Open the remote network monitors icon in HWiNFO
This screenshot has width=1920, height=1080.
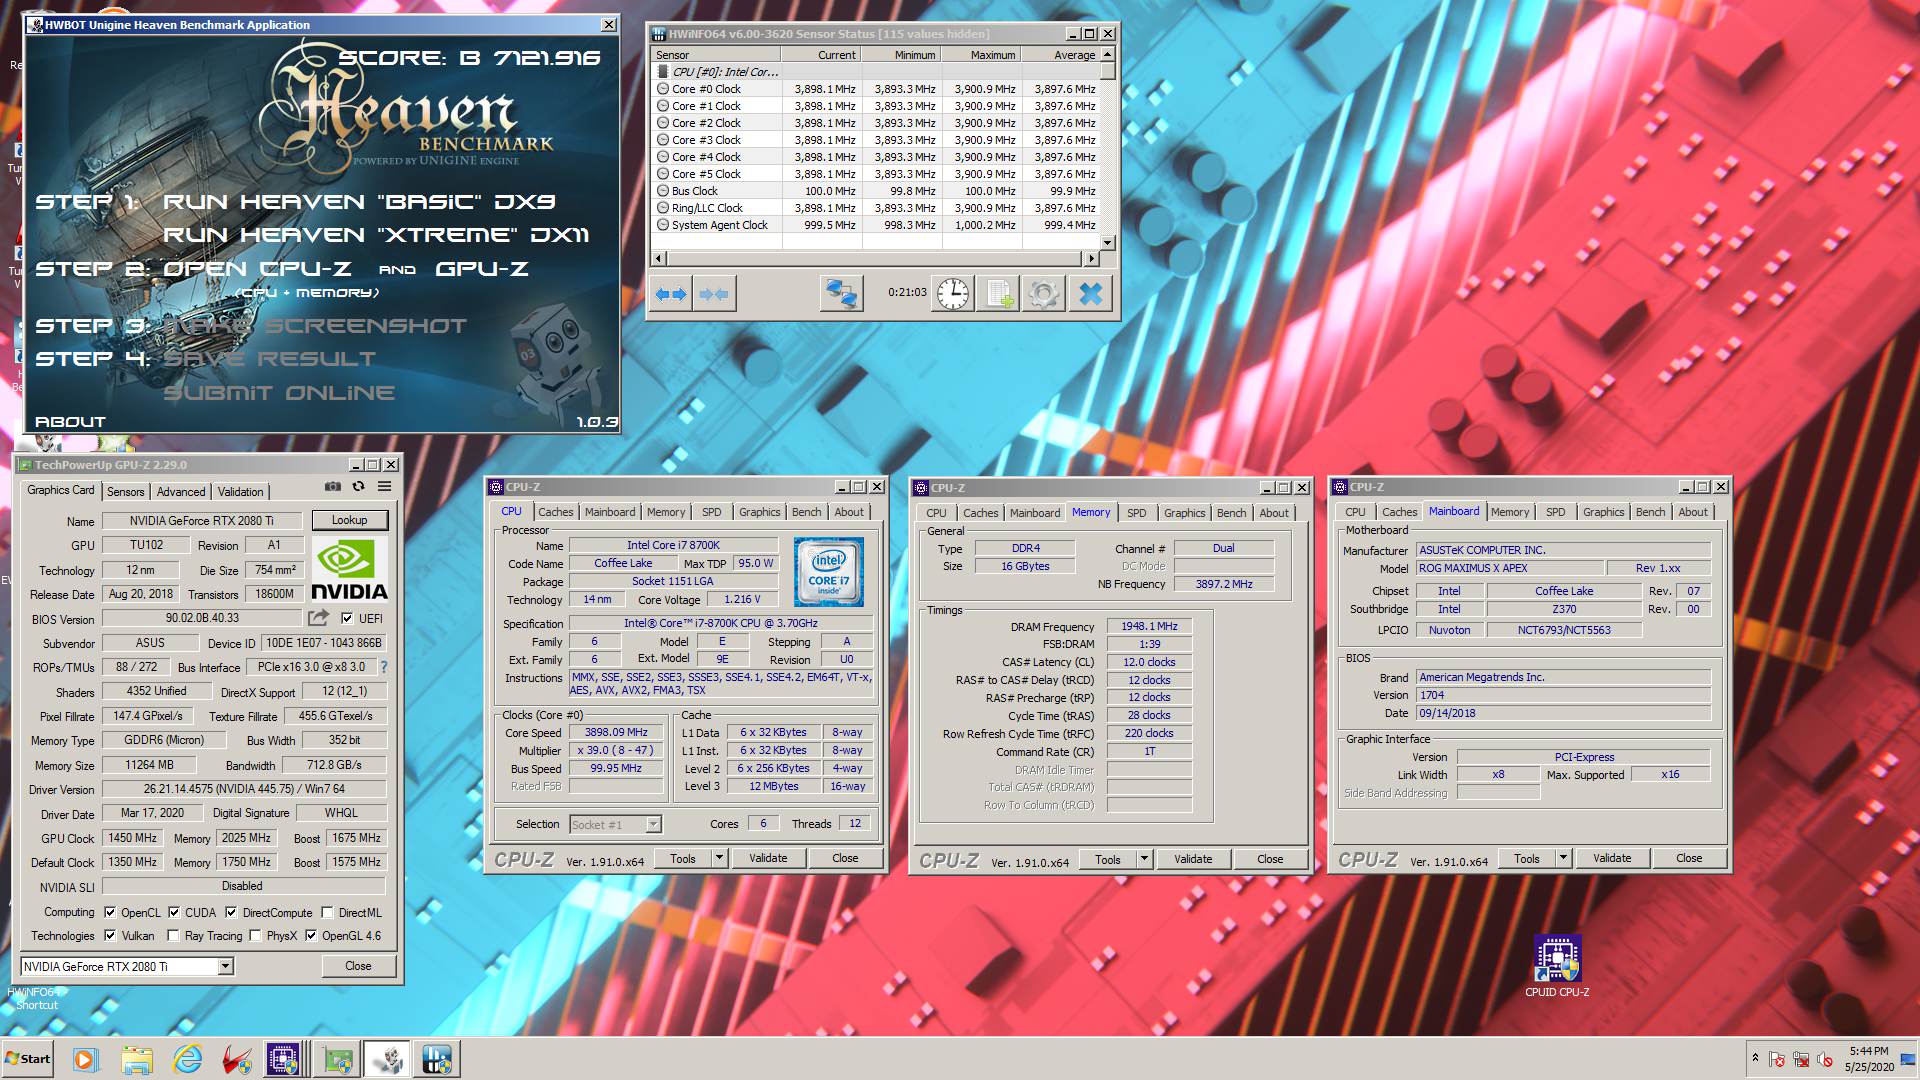coord(841,294)
